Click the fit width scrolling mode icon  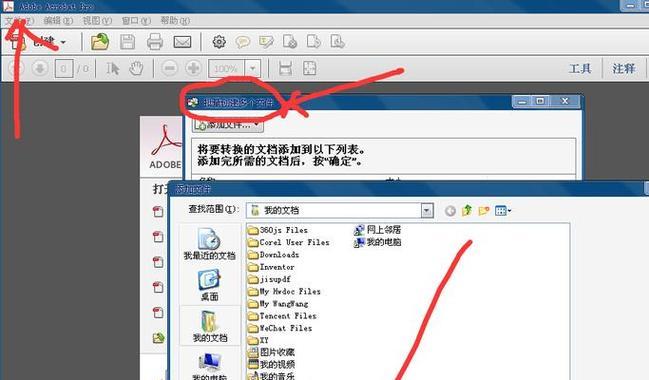pos(286,68)
